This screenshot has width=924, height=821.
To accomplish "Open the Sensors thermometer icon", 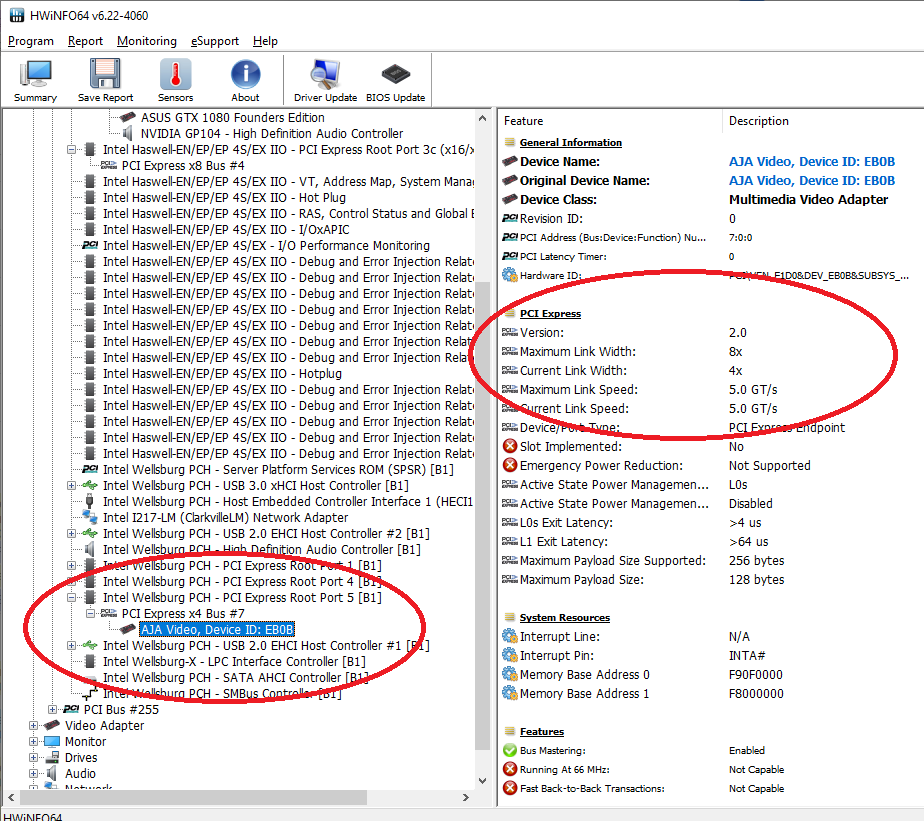I will [x=175, y=80].
